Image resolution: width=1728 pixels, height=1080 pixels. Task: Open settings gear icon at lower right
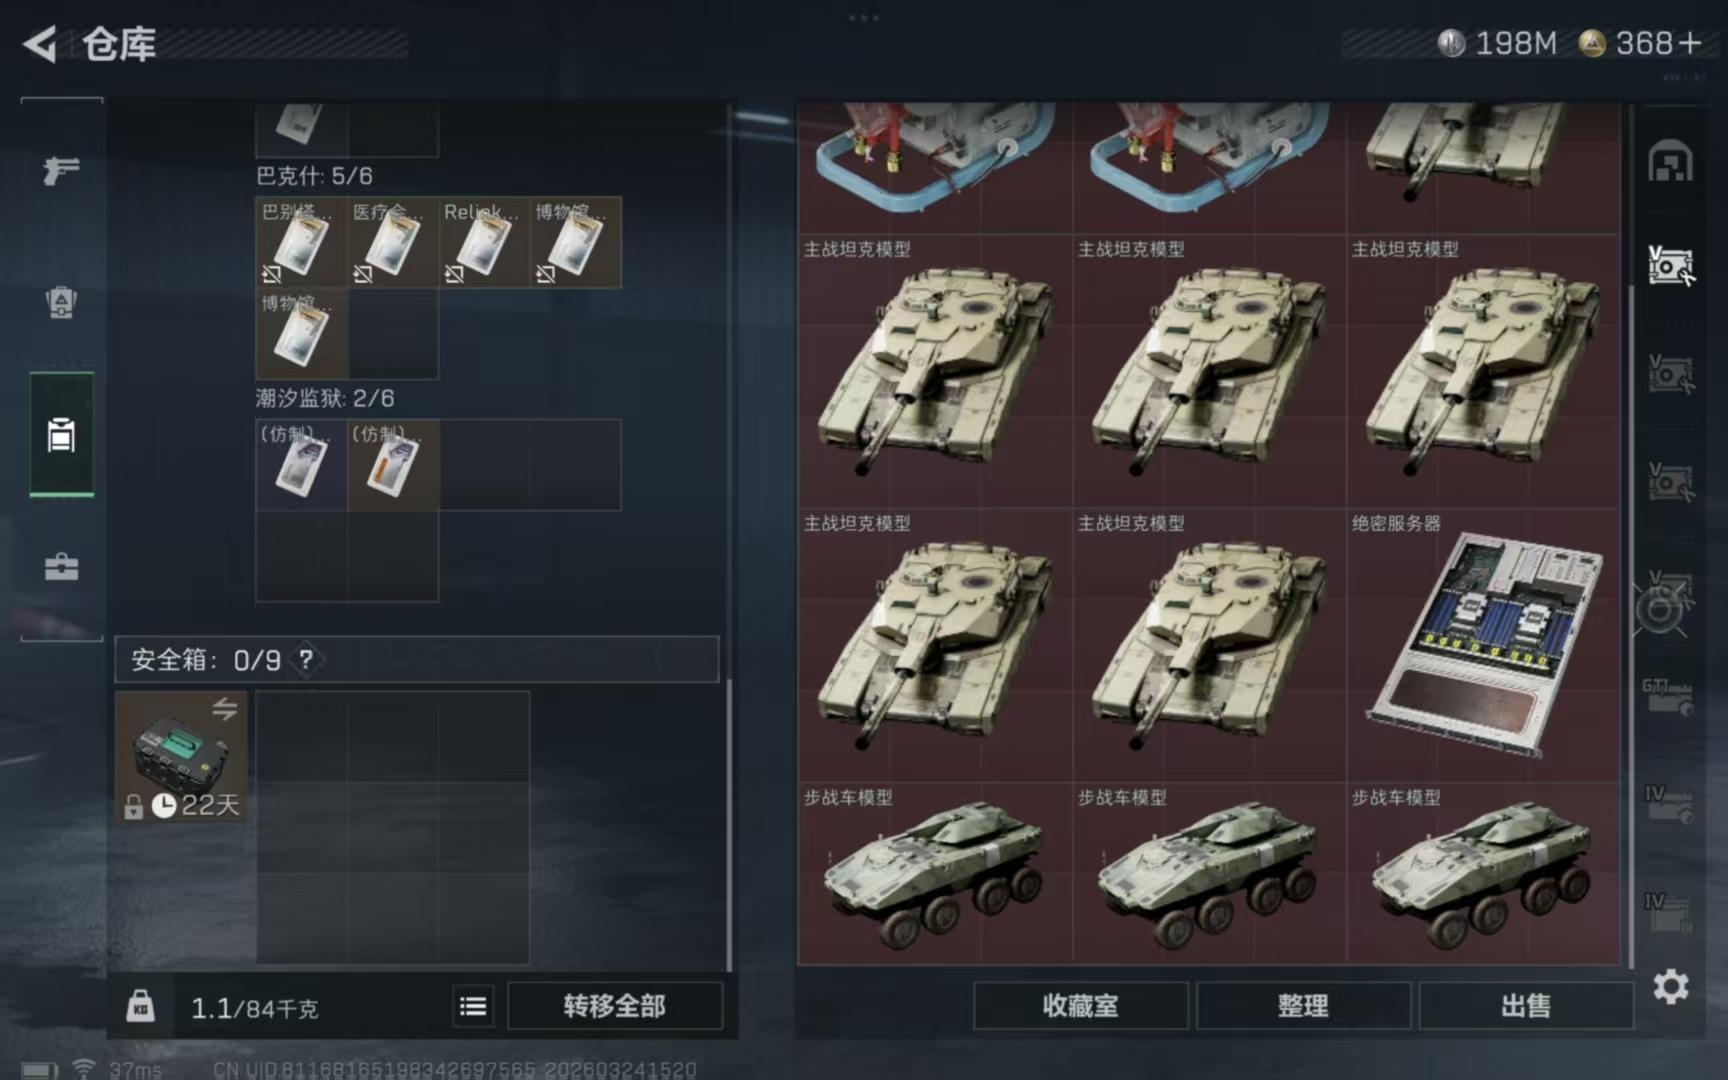point(1670,987)
